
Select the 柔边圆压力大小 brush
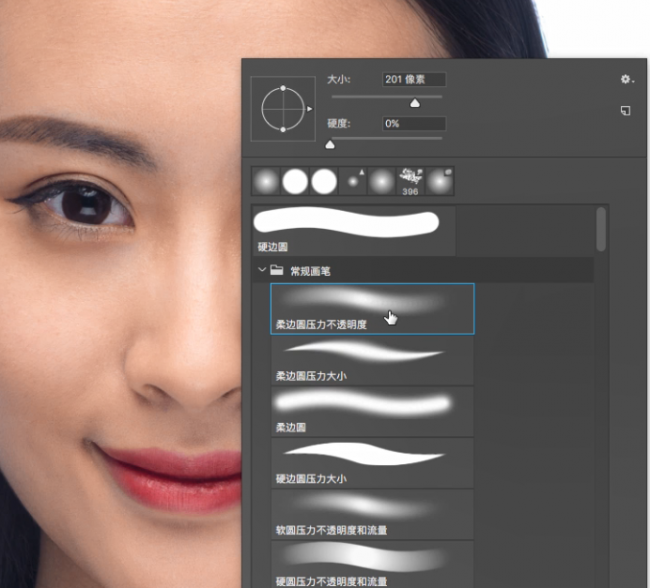(372, 360)
